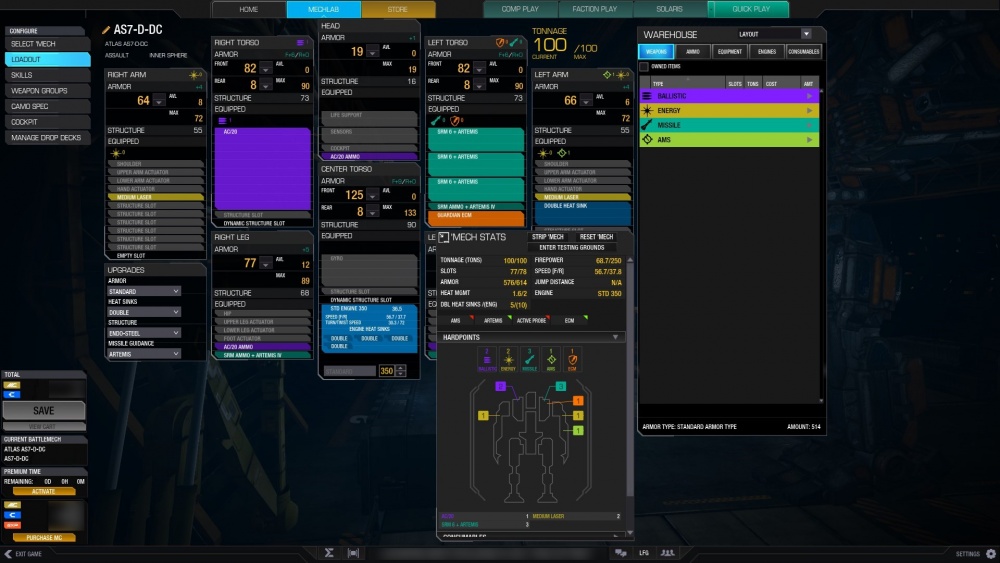Click the C-Bills currency icon under Total
This screenshot has width=1000, height=563.
pos(11,395)
